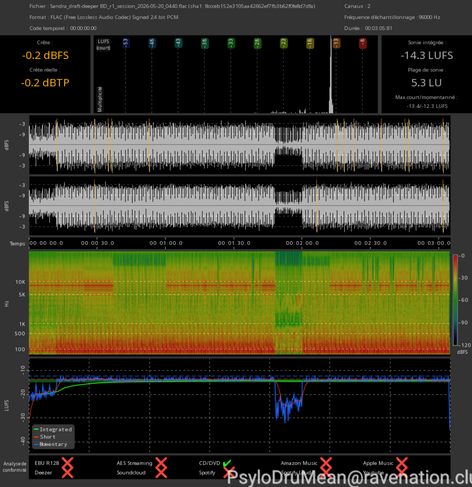Click the red cross beside Soundcloud

point(161,472)
